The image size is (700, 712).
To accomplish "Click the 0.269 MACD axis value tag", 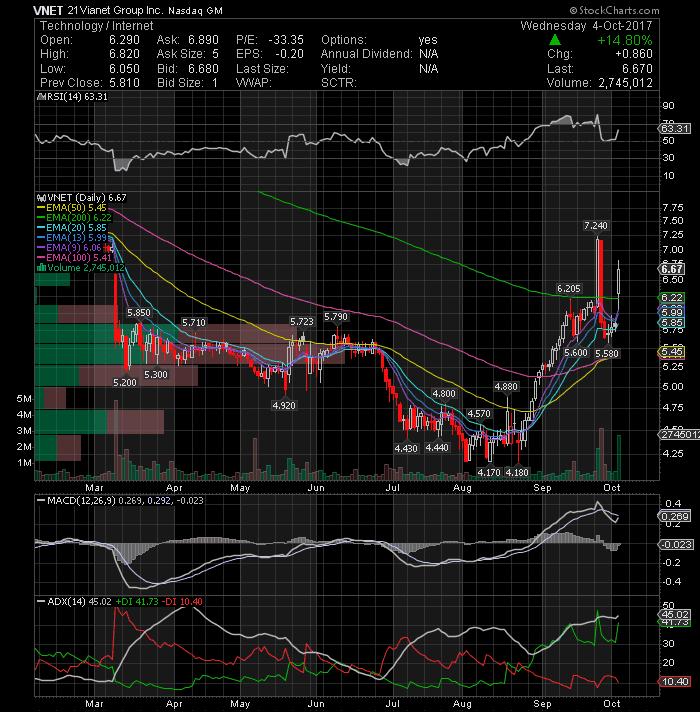I will click(674, 517).
